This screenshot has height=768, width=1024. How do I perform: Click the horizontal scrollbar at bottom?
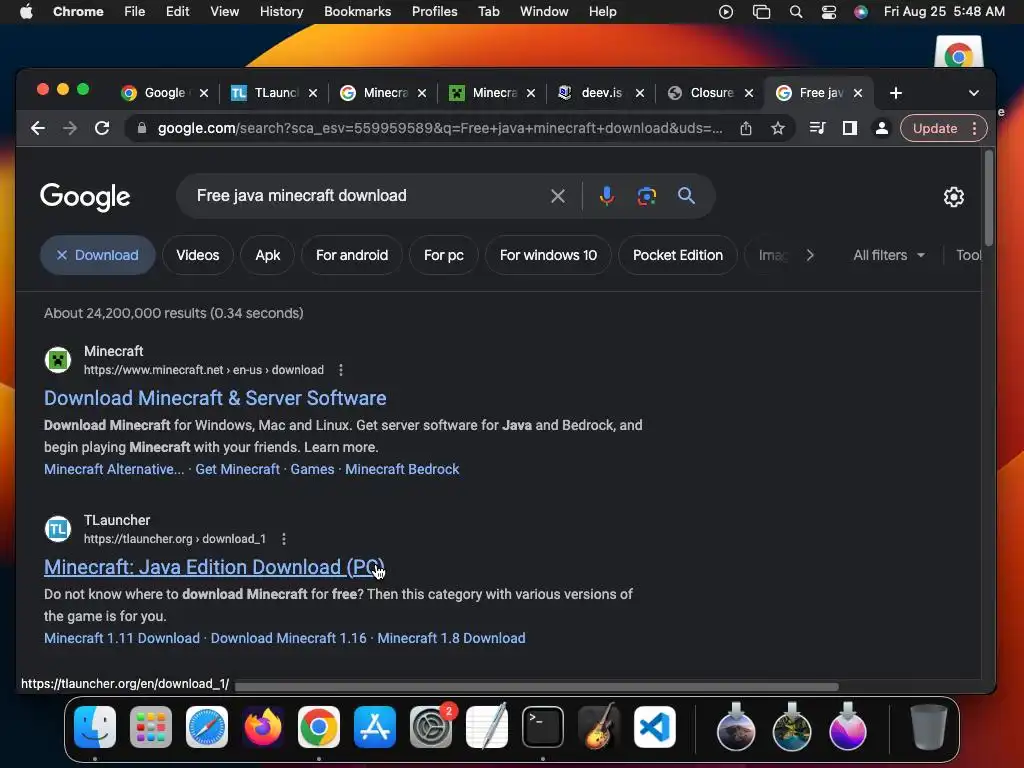537,687
